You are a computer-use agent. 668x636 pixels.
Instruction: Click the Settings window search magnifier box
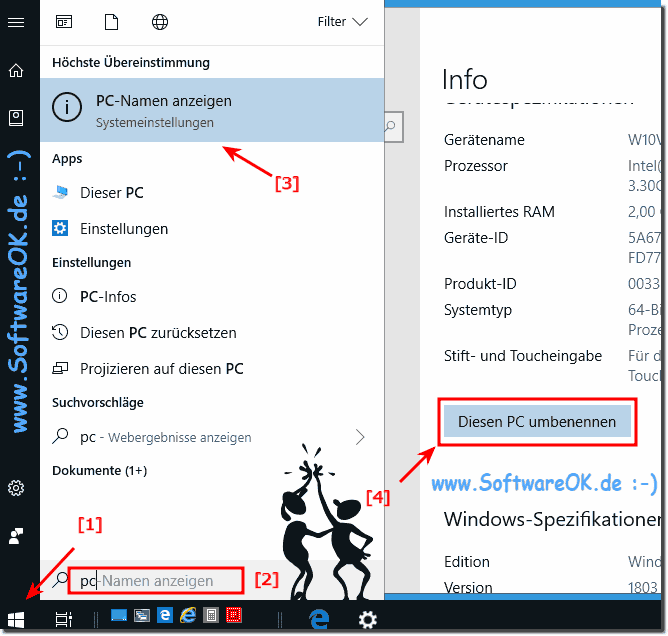point(393,127)
